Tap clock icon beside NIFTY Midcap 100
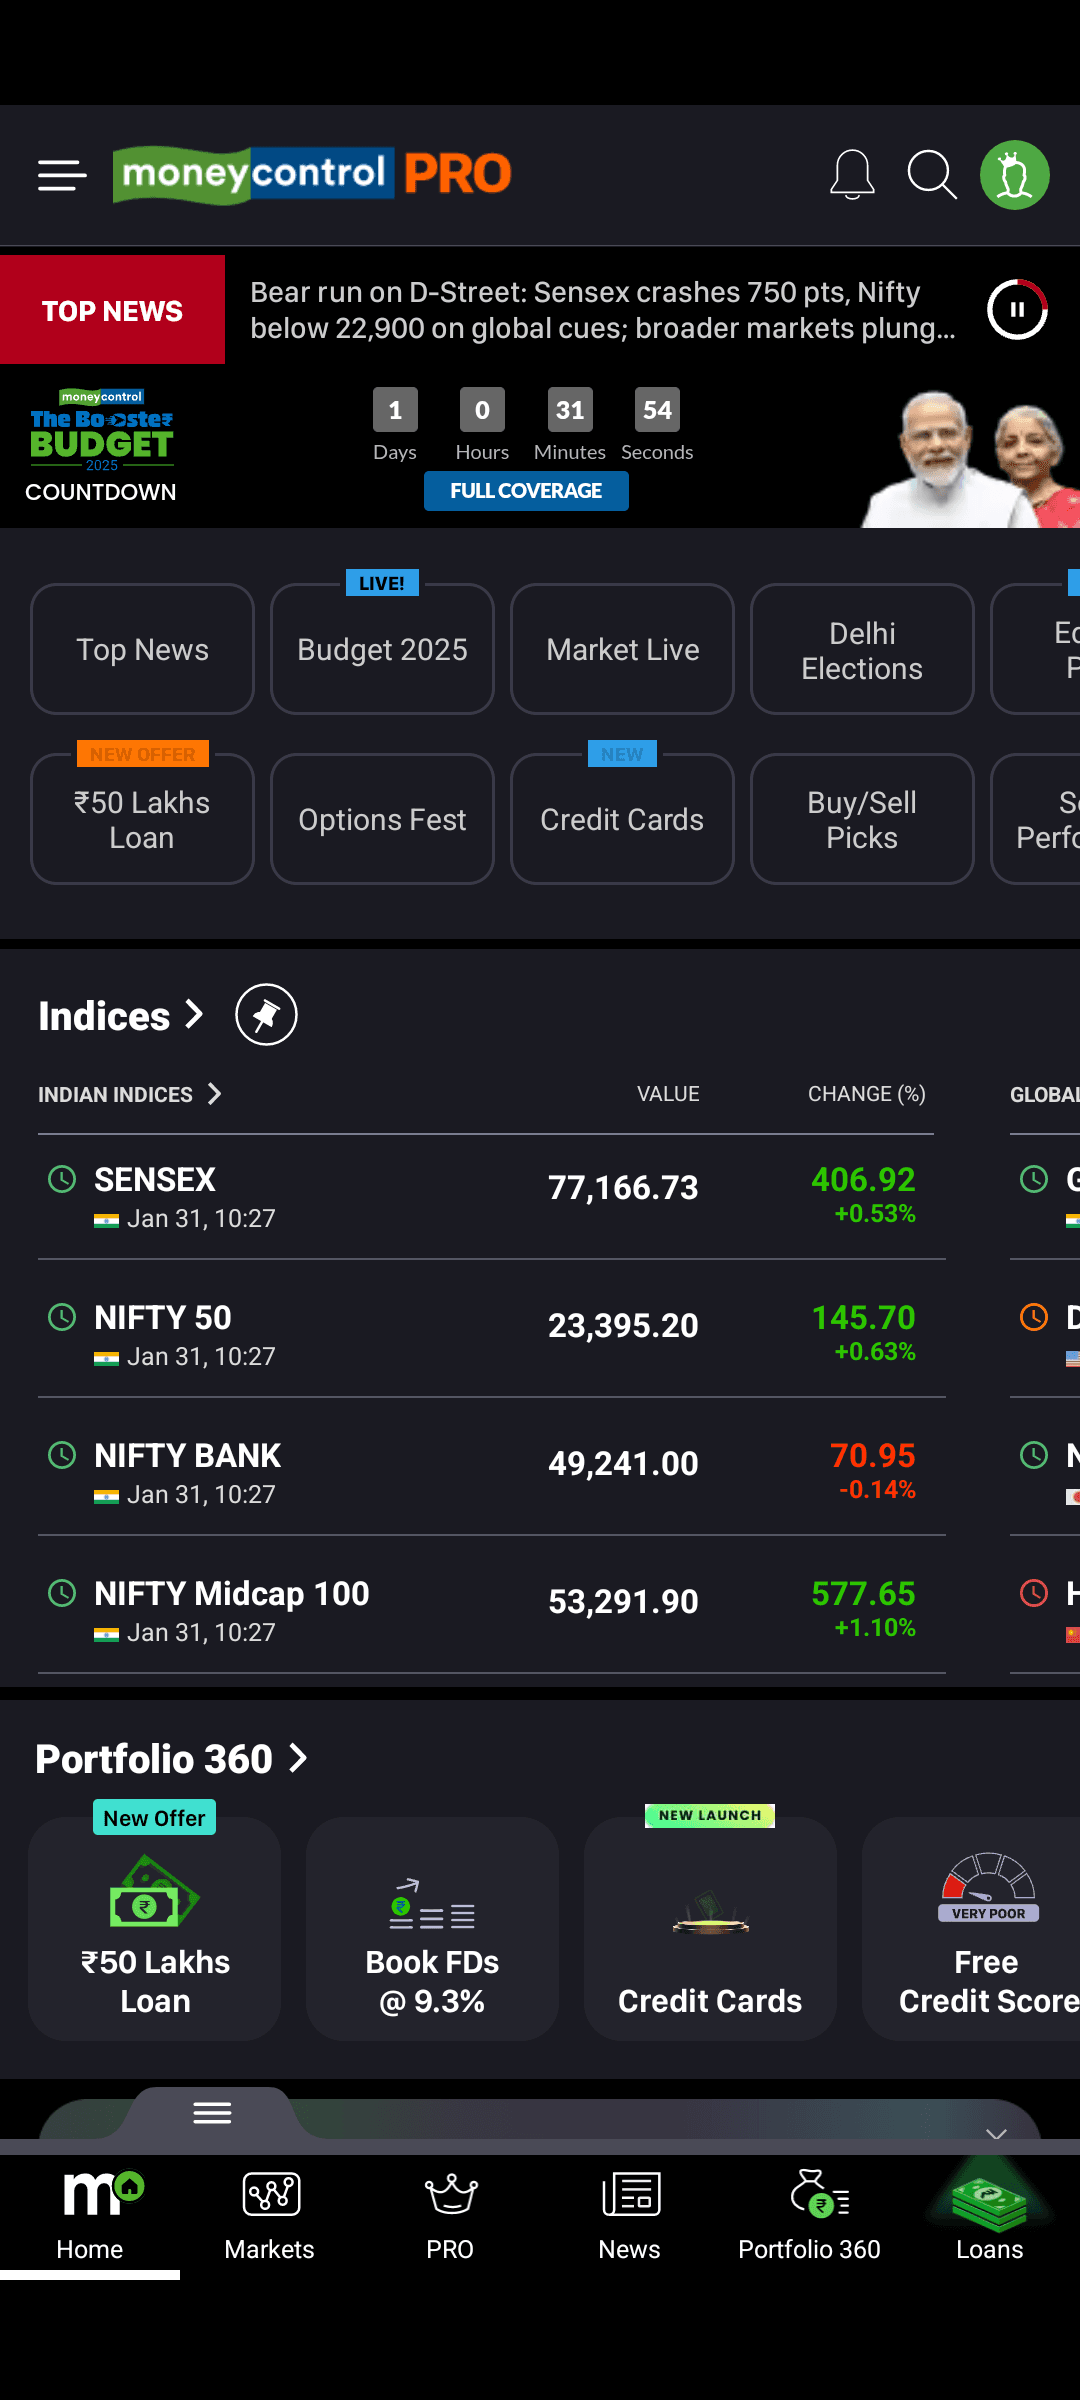 point(62,1593)
